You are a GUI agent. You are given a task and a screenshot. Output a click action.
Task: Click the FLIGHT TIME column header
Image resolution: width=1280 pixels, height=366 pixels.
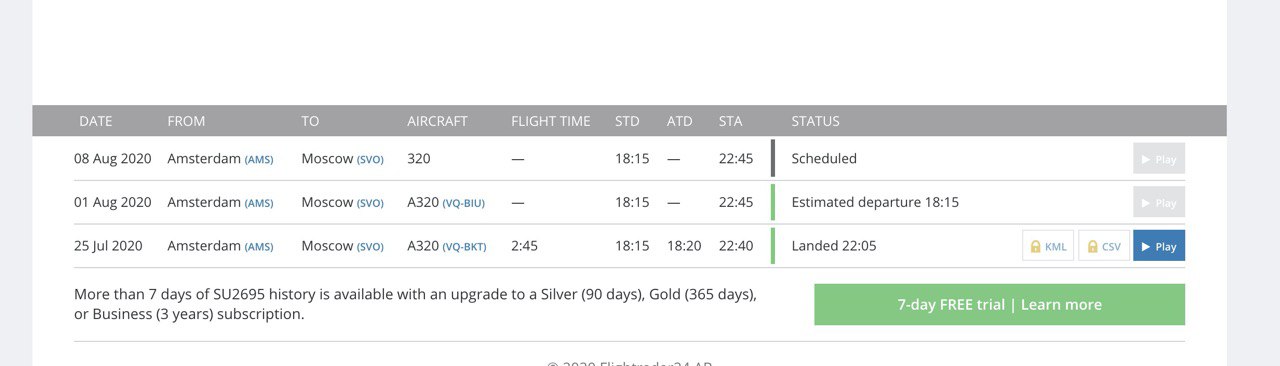[x=551, y=121]
